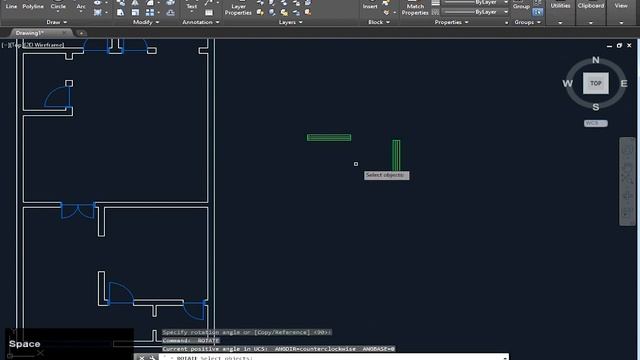Click TOP face on the ViewCube
Screen dimensions: 640x360
pos(596,83)
